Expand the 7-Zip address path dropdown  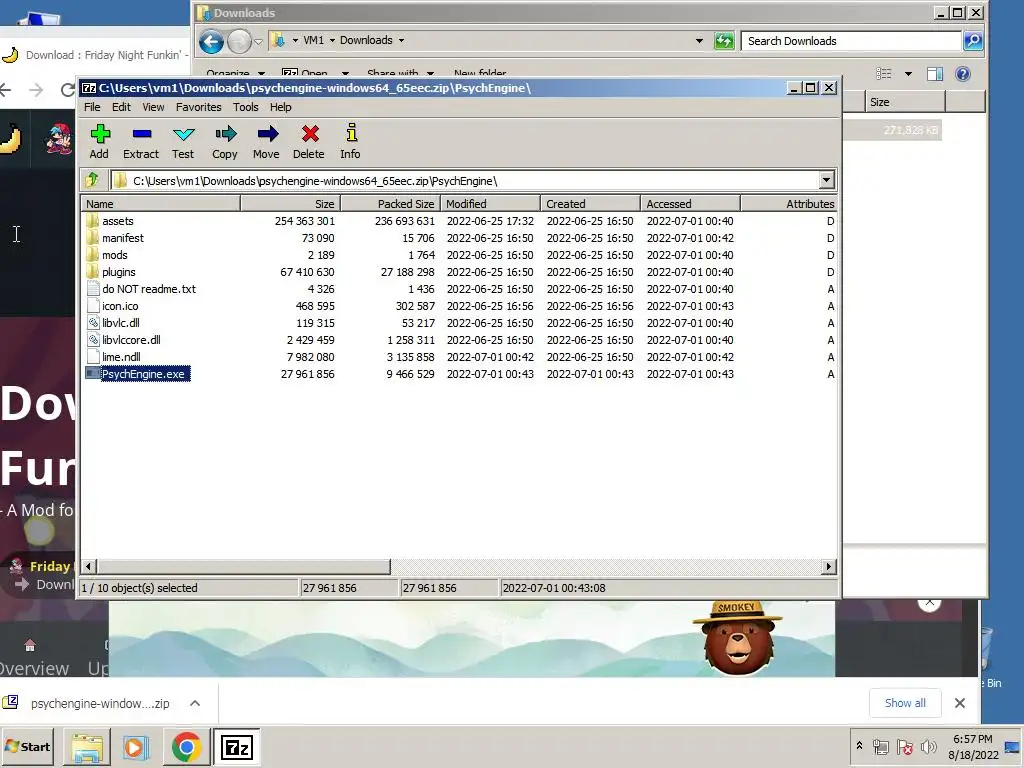826,180
